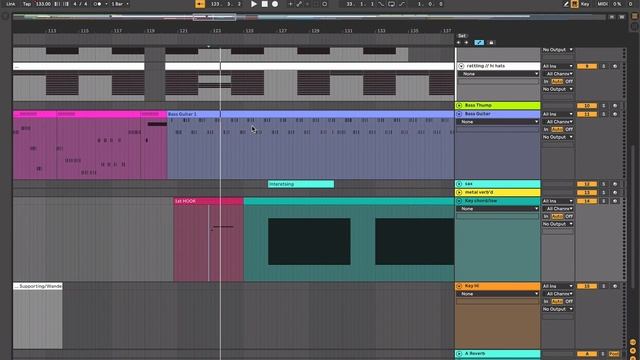Unfold the metal verb'd track
Viewport: 640px width, 360px height.
460,192
